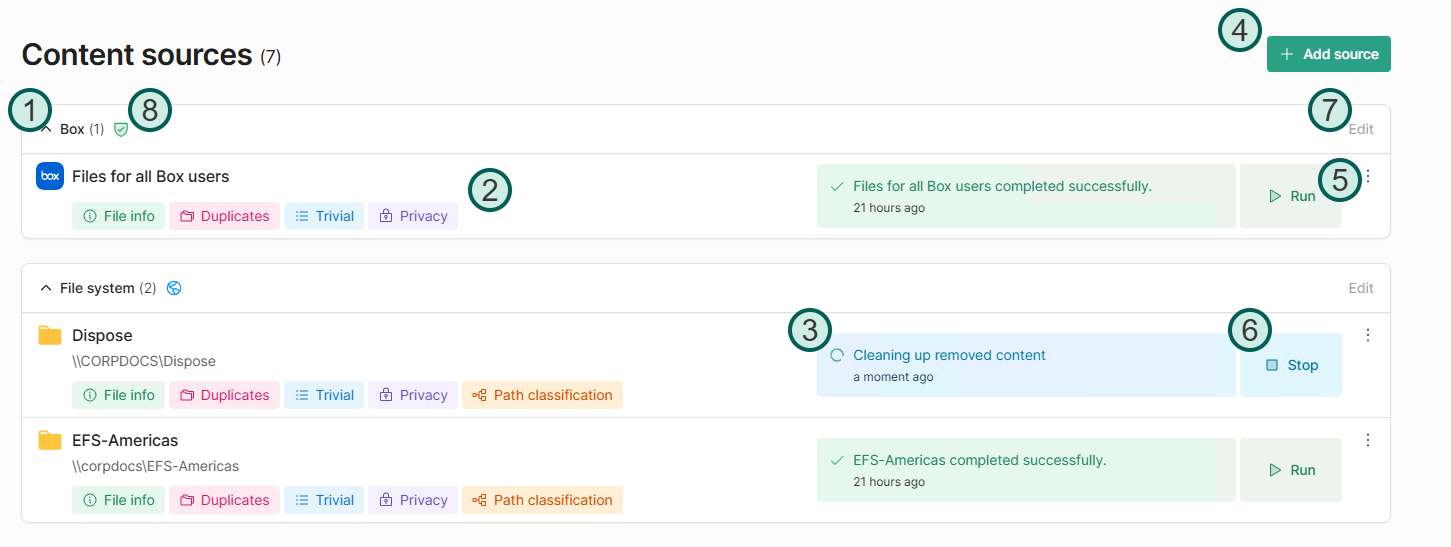
Task: Click the Add source button
Action: (x=1328, y=54)
